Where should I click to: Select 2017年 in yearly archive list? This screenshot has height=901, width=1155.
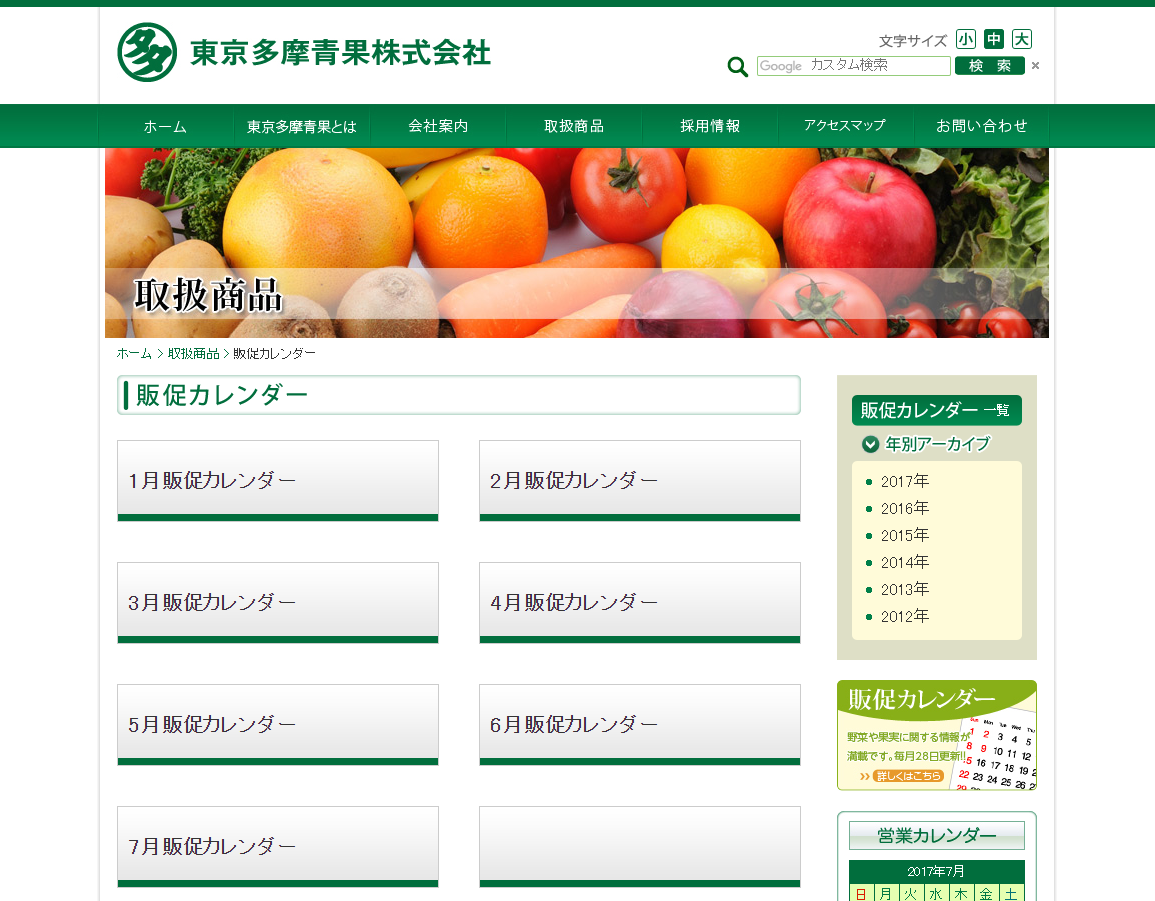905,481
